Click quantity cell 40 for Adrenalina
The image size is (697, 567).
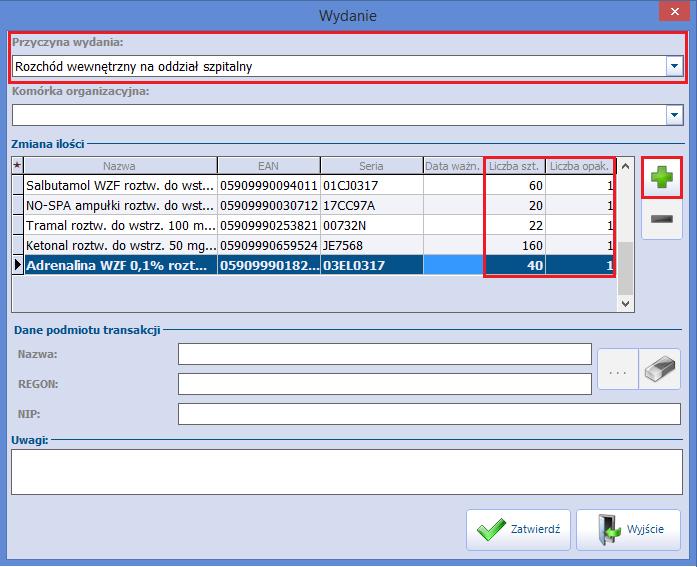coord(515,265)
